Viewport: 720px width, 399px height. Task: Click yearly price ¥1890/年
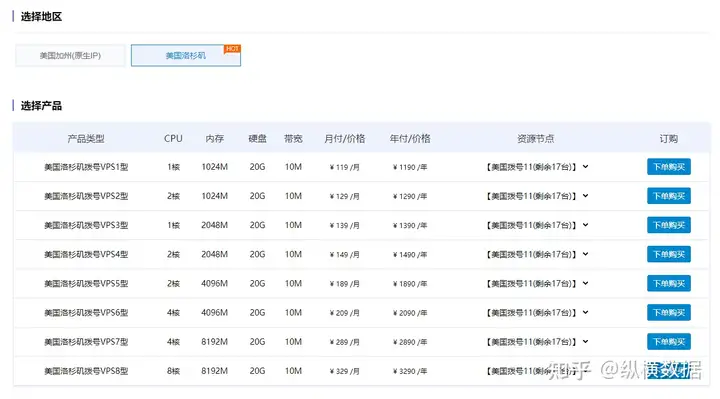[410, 284]
